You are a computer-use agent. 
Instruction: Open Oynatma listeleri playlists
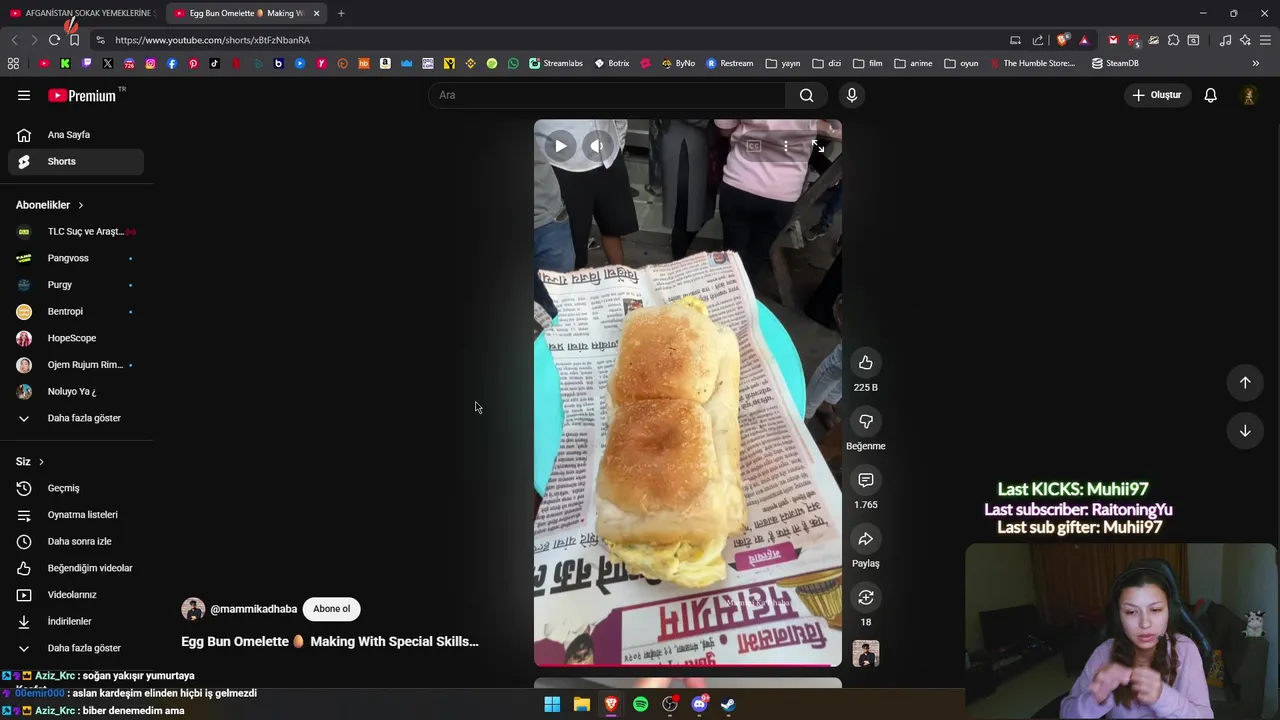point(76,515)
